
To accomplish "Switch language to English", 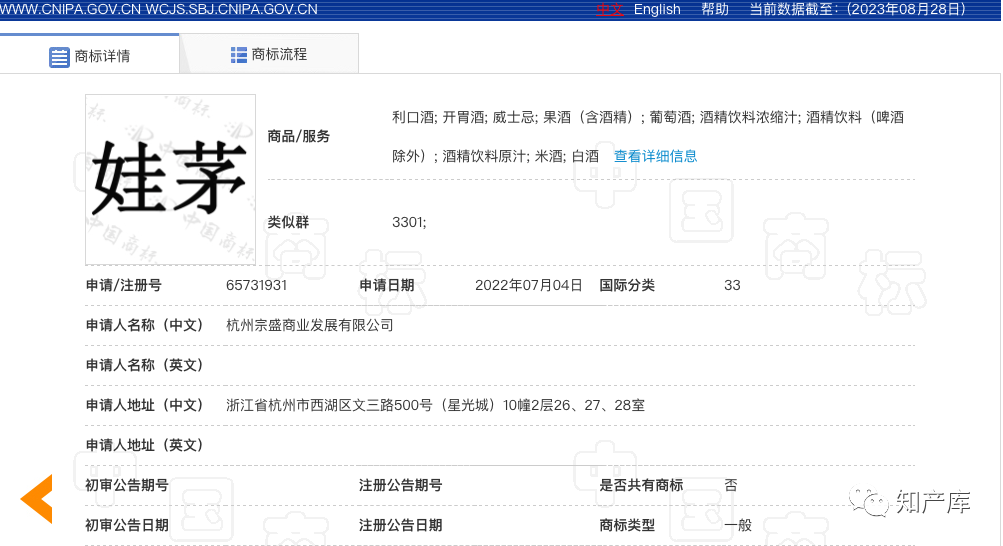I will coord(657,9).
